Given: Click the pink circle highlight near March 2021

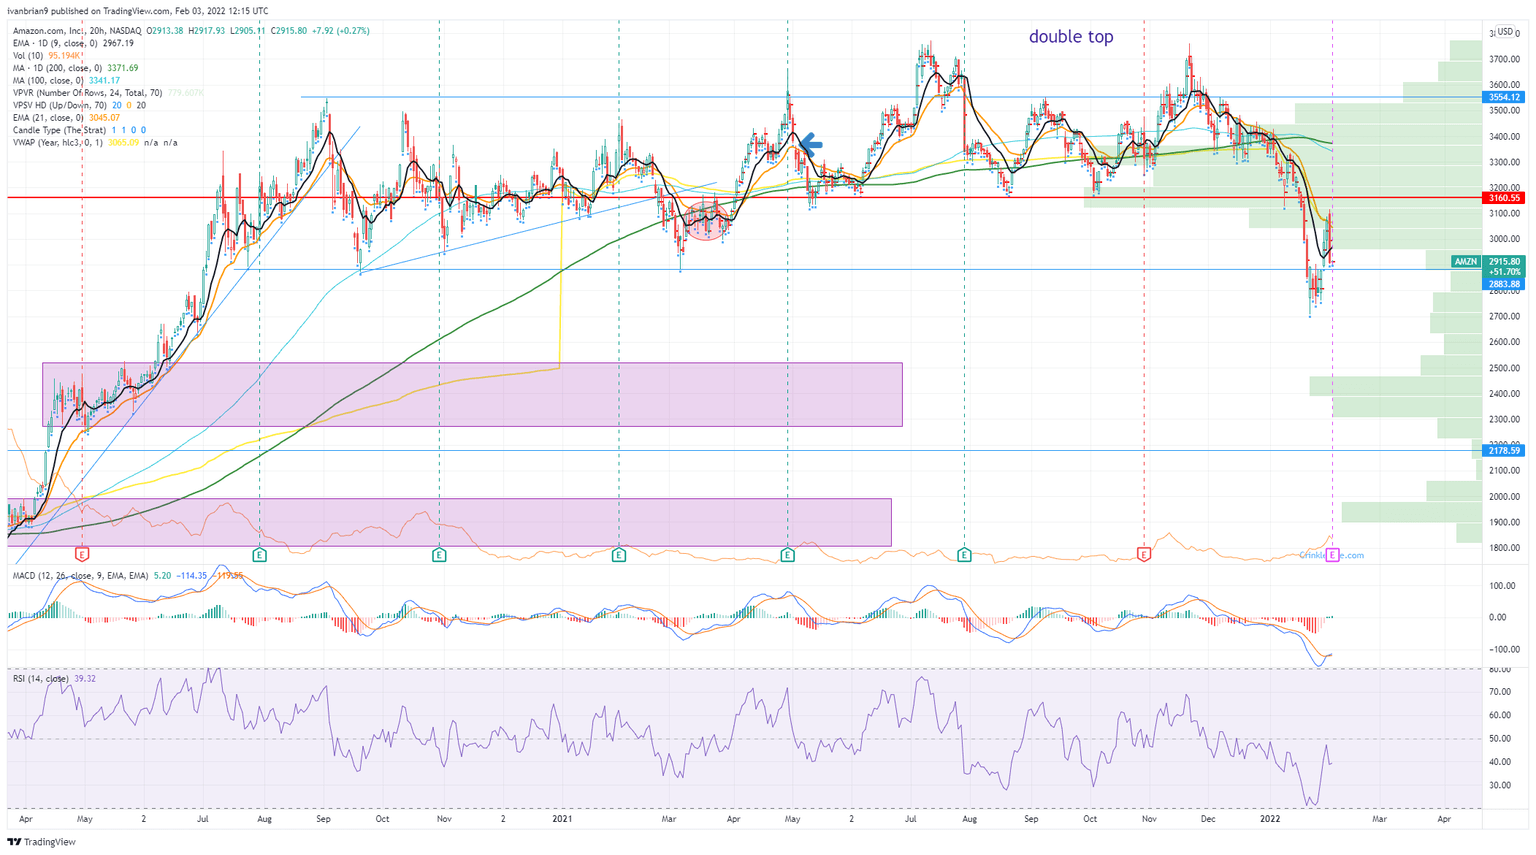Looking at the screenshot, I should [x=707, y=222].
